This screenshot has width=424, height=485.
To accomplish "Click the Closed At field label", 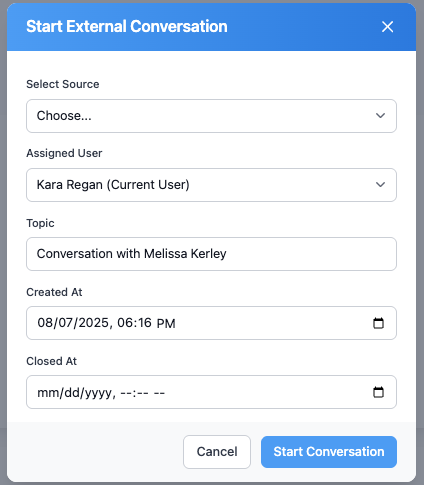I will coord(52,361).
